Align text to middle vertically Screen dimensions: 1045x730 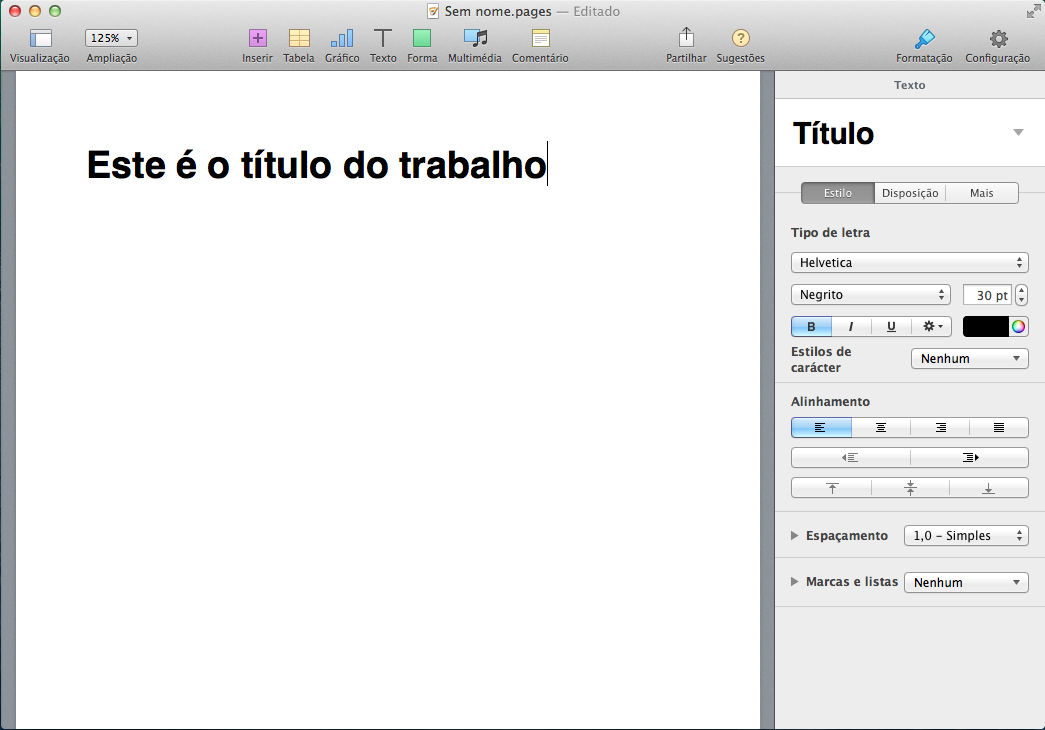click(910, 488)
